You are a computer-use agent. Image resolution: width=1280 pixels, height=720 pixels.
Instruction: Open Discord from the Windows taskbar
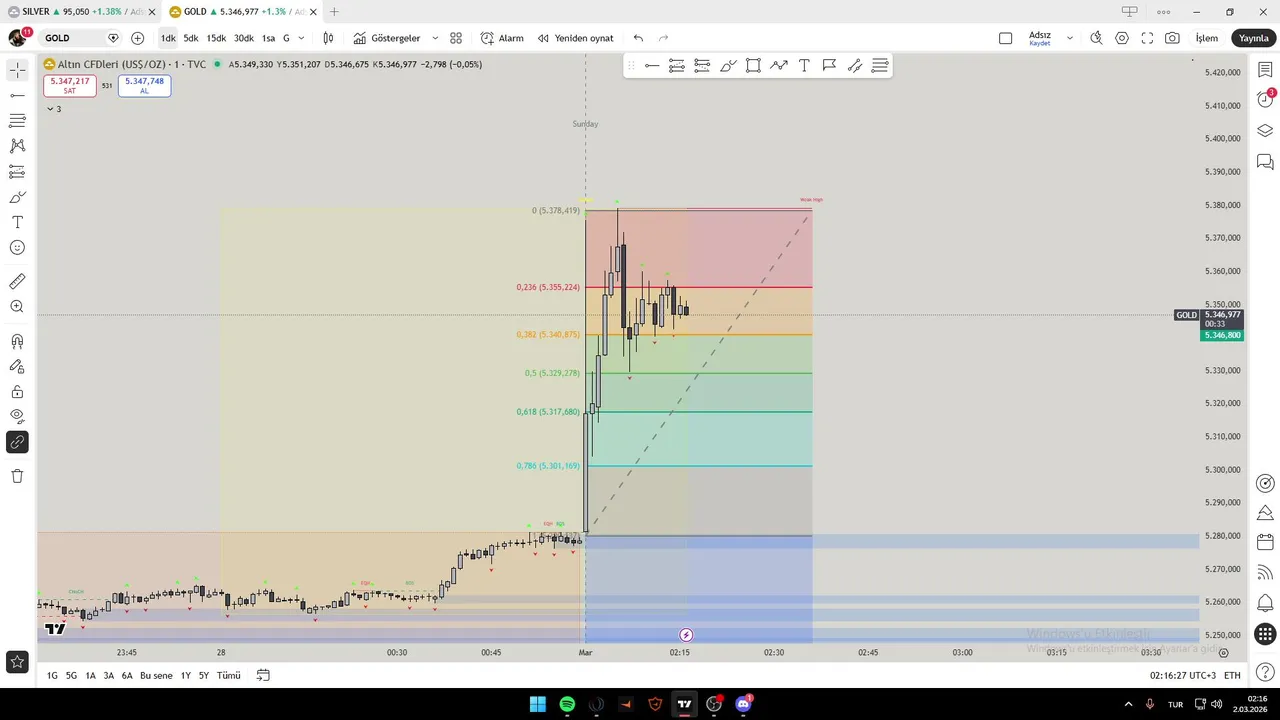743,704
